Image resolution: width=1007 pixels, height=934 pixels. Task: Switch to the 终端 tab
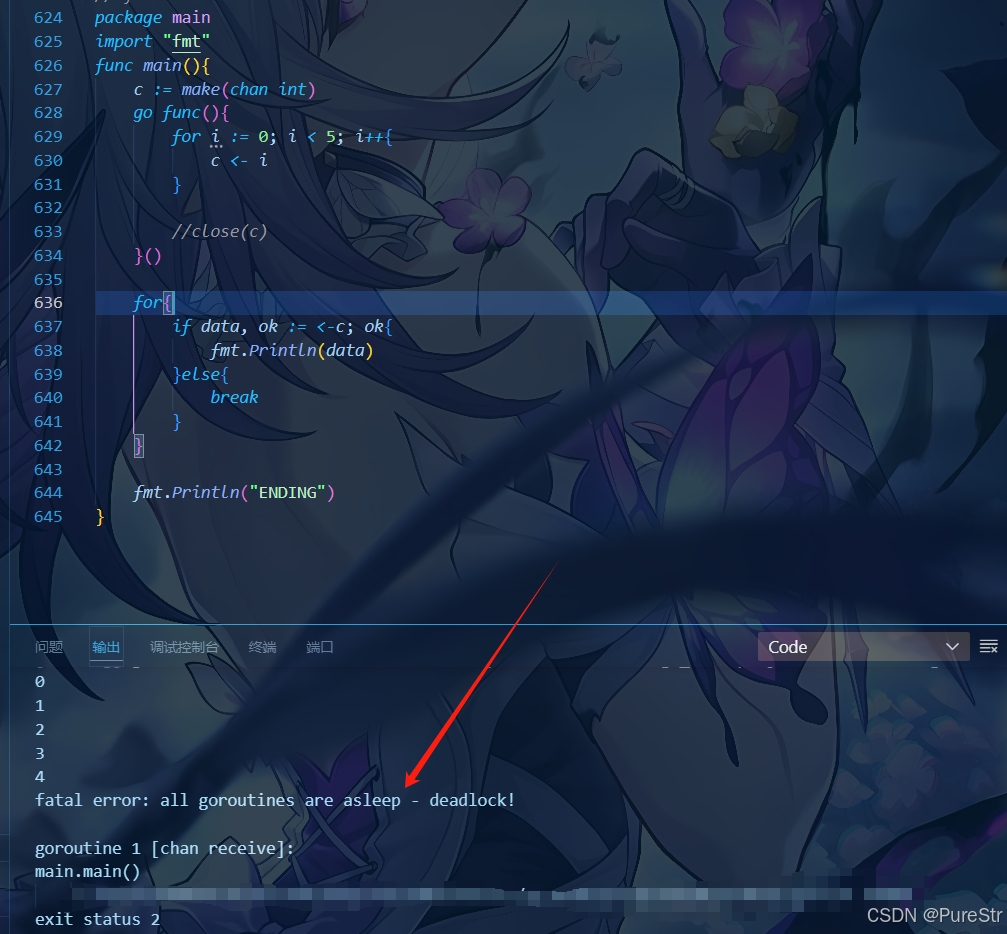pos(262,647)
